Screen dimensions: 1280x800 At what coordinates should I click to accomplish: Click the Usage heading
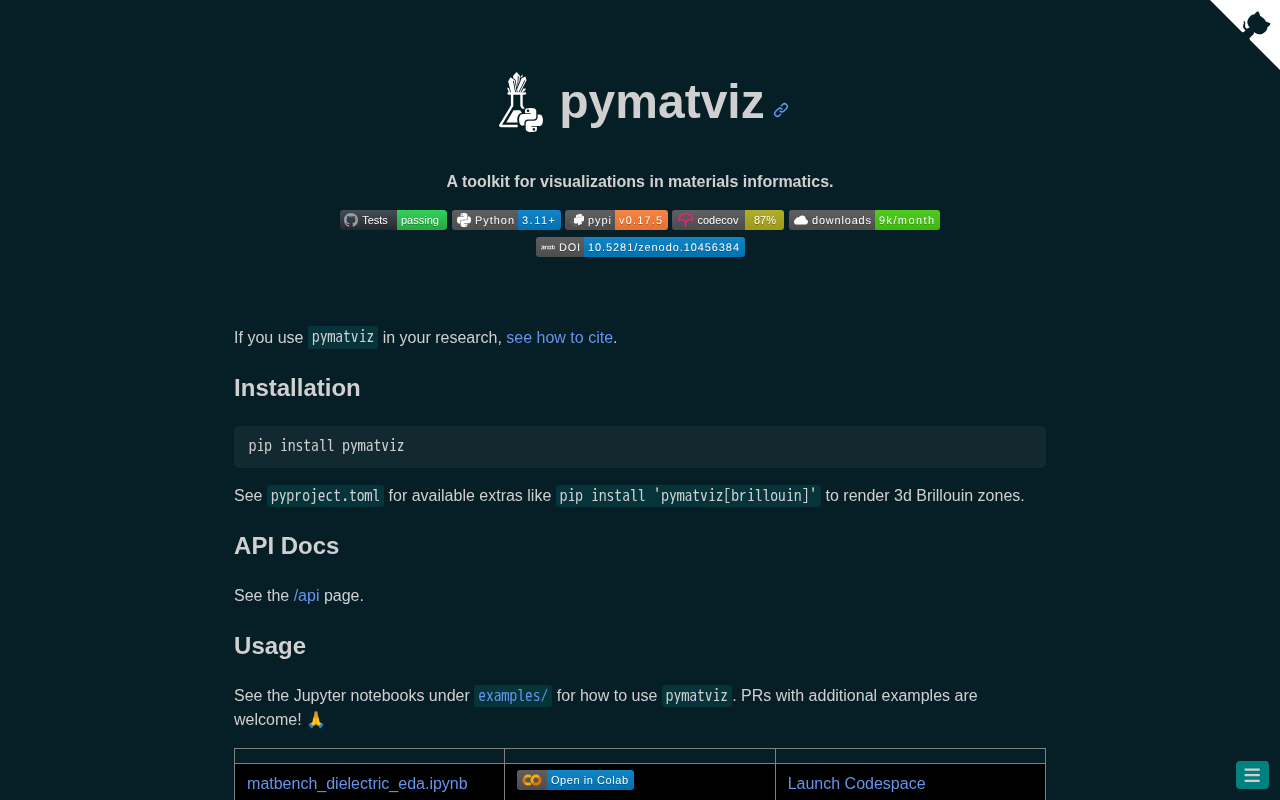coord(270,646)
